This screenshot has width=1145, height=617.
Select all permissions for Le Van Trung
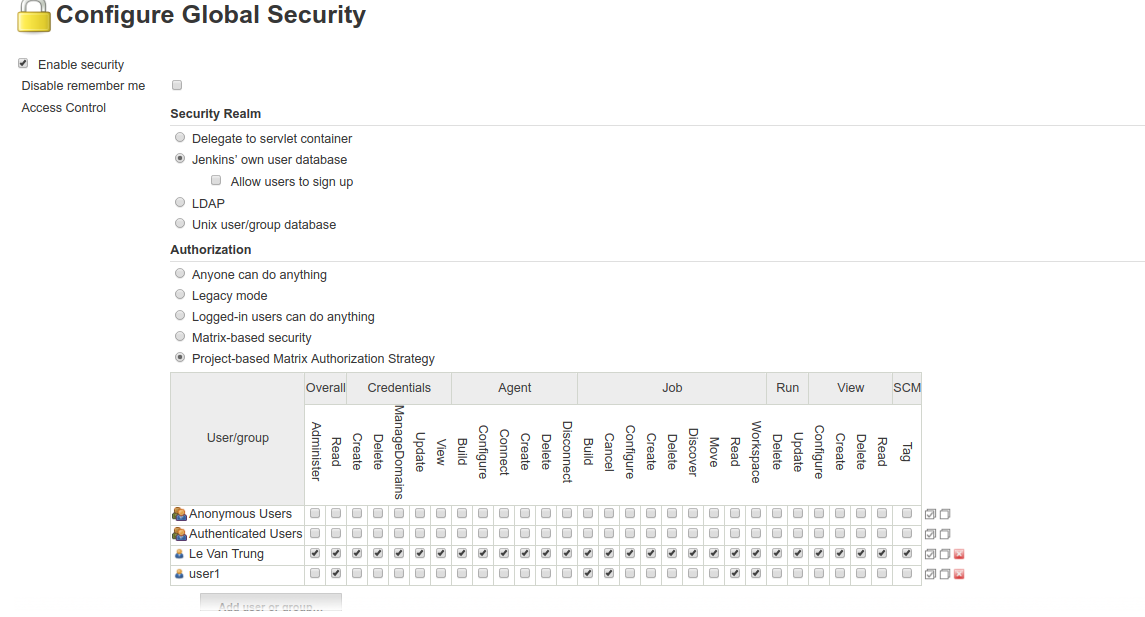pyautogui.click(x=930, y=554)
